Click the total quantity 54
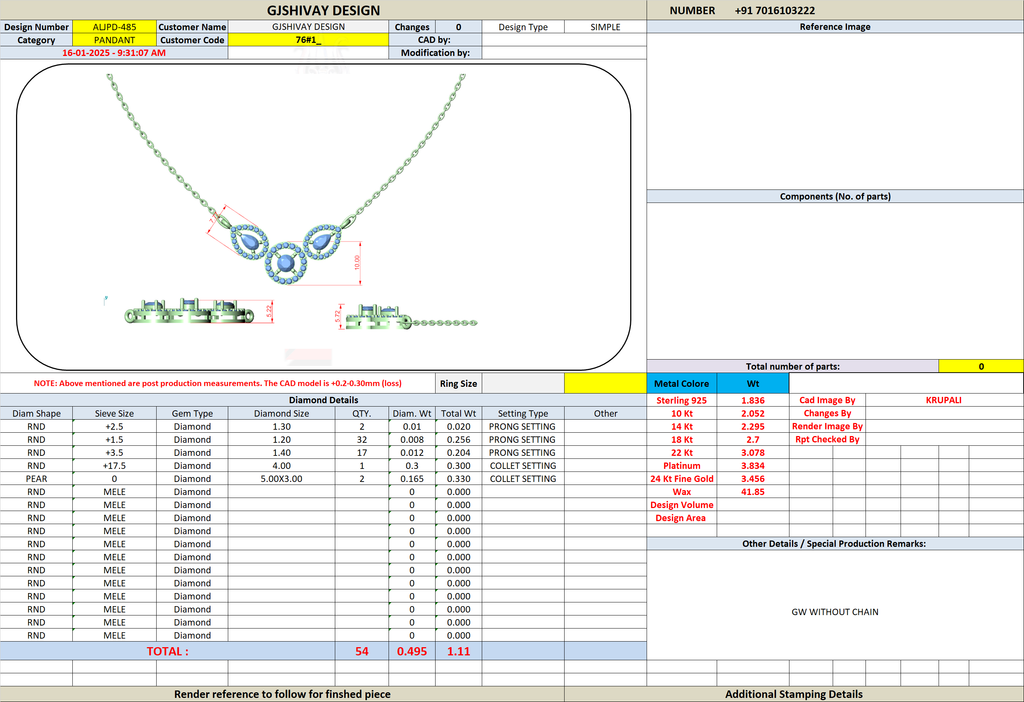This screenshot has width=1024, height=702. click(x=362, y=651)
